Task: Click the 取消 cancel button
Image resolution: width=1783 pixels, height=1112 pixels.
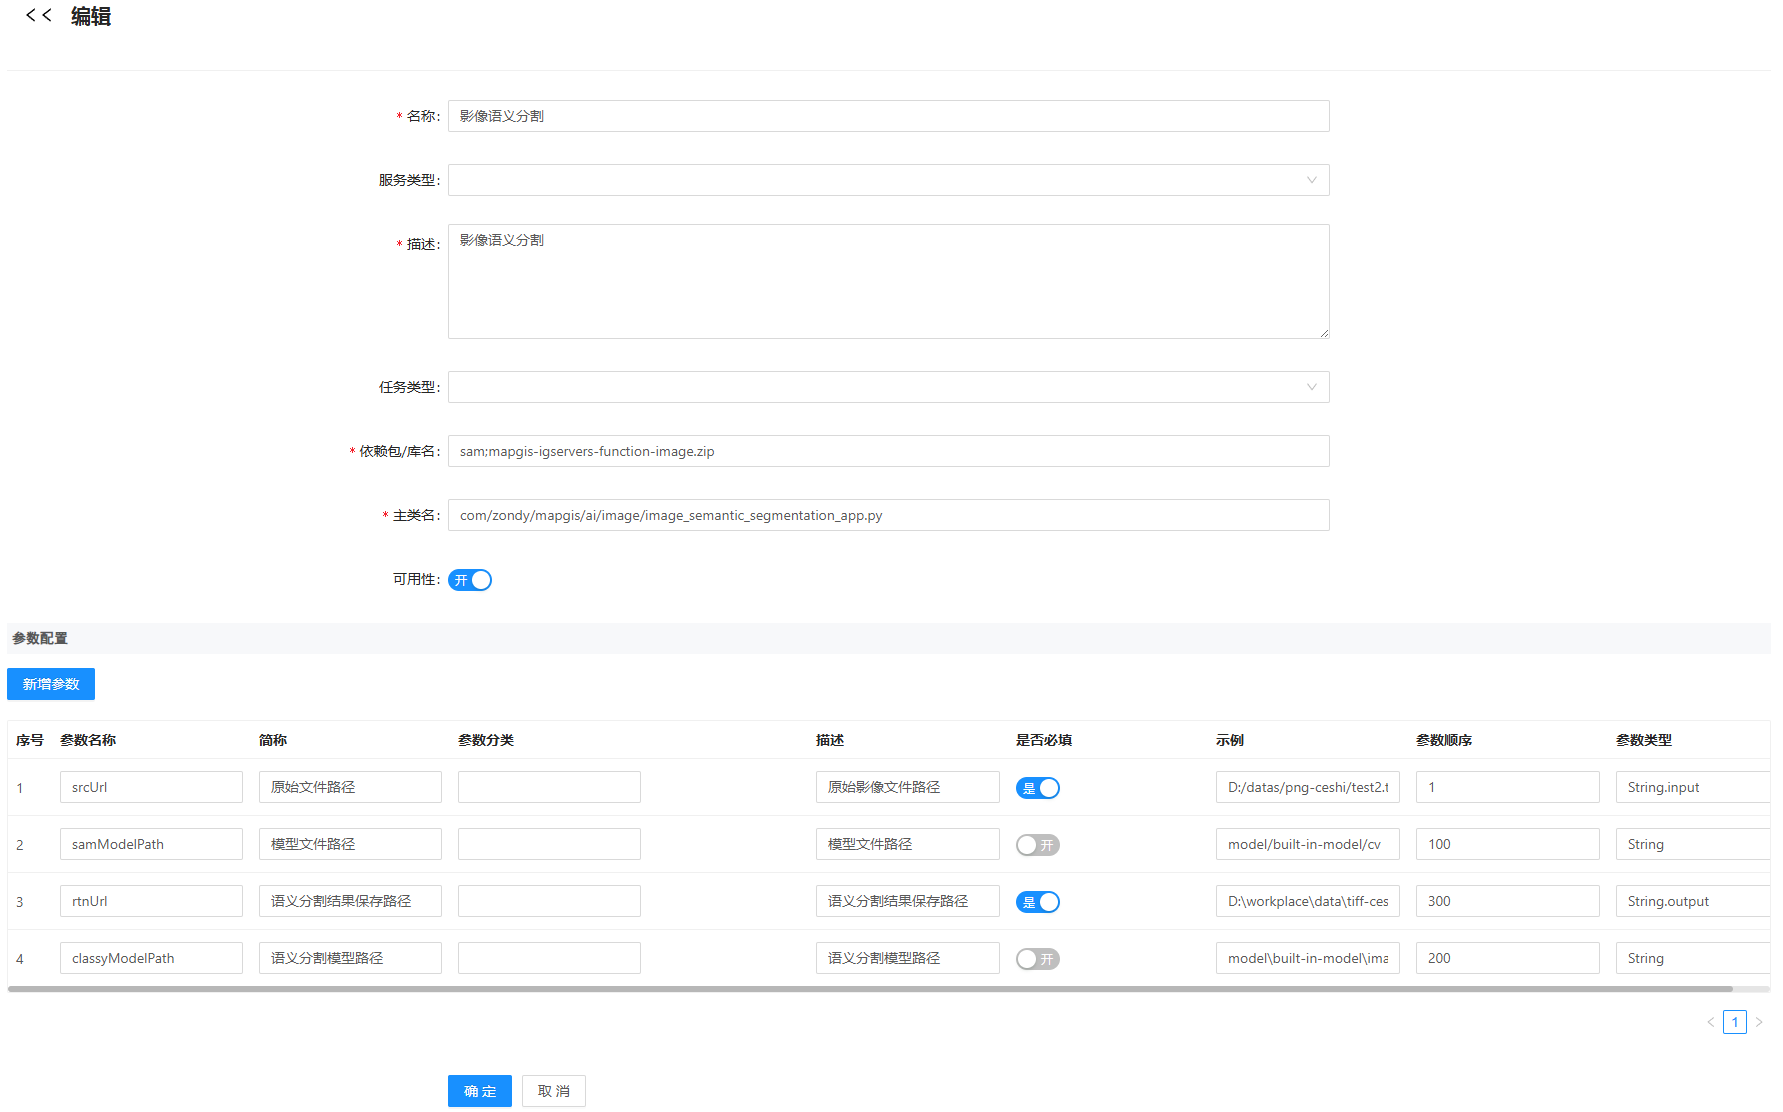Action: click(553, 1091)
